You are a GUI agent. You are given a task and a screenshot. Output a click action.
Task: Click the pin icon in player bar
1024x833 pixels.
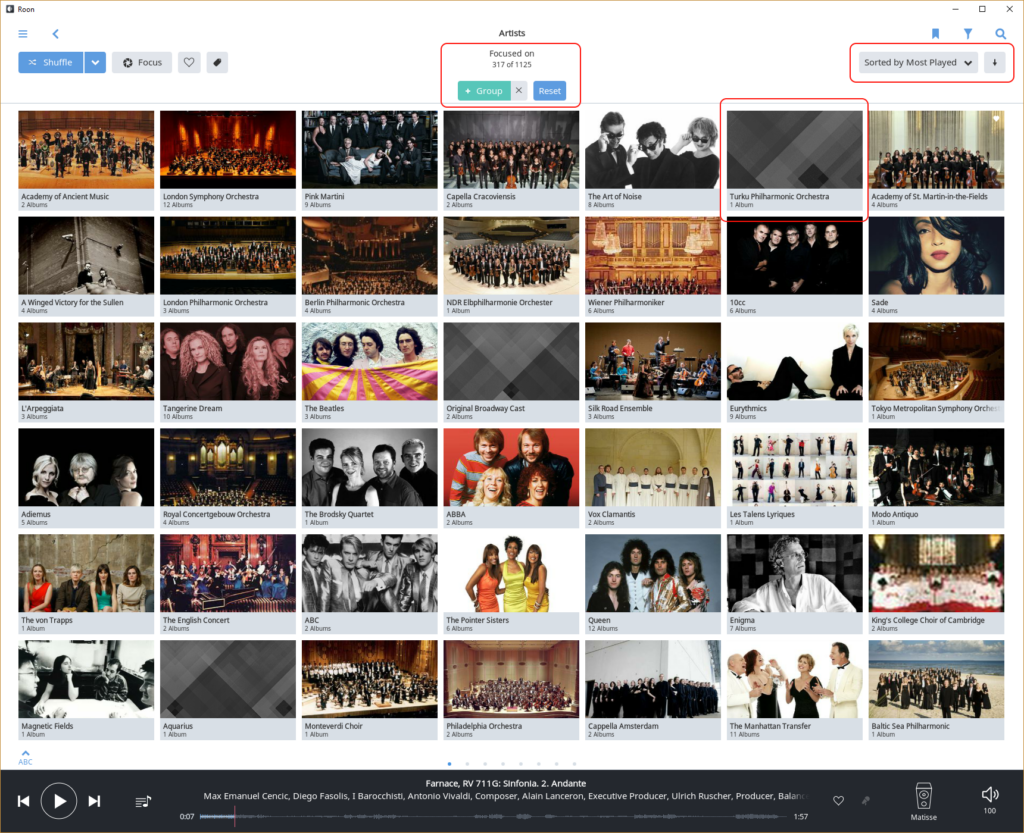(x=866, y=801)
